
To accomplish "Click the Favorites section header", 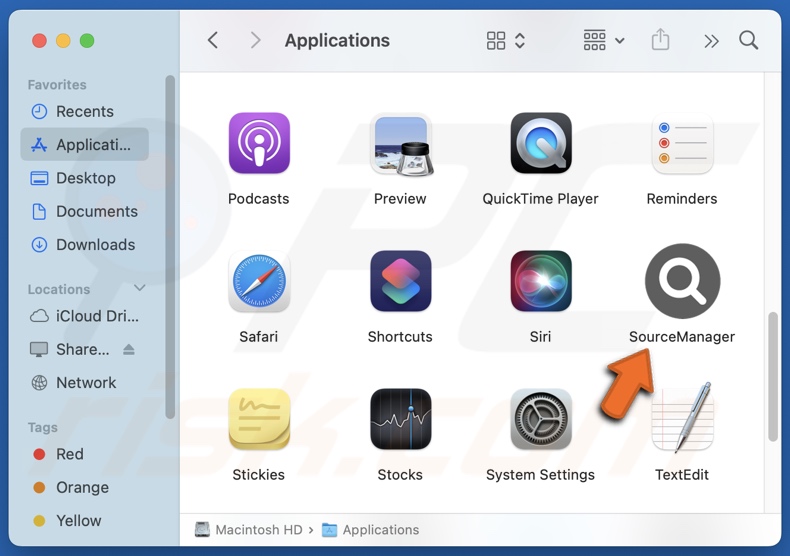I will click(x=57, y=85).
